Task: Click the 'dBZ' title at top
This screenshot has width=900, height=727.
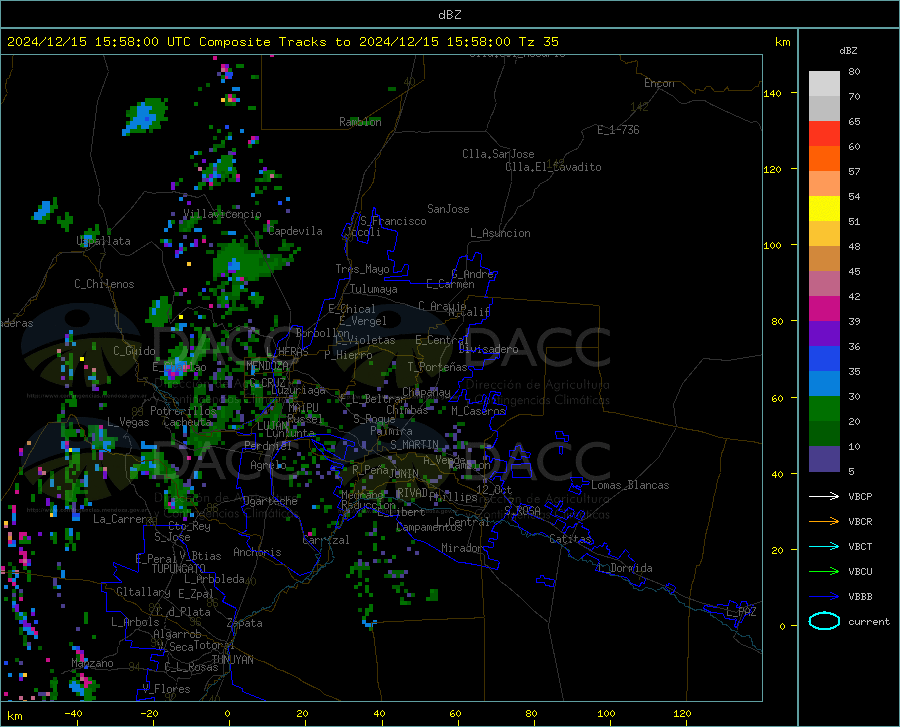Action: tap(449, 15)
